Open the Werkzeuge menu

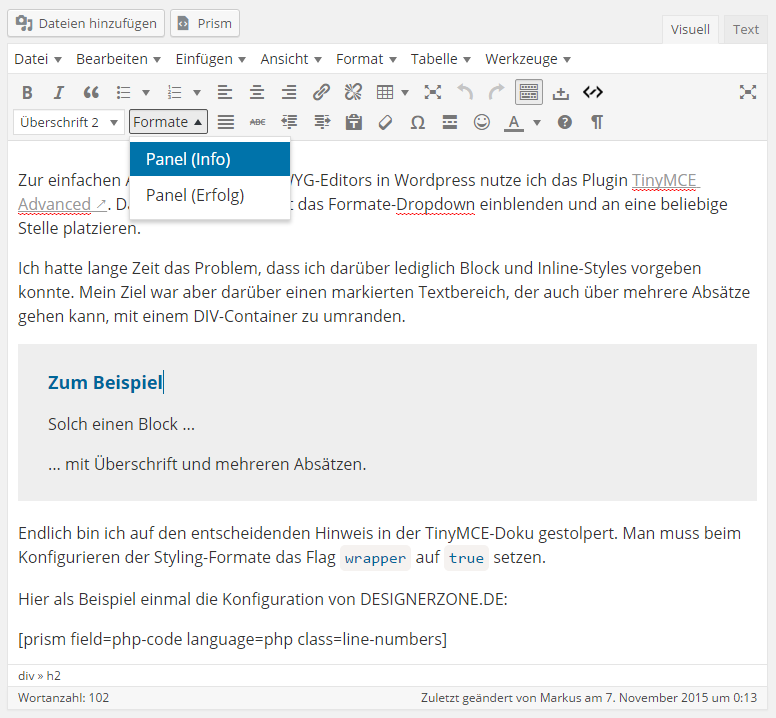pos(528,59)
